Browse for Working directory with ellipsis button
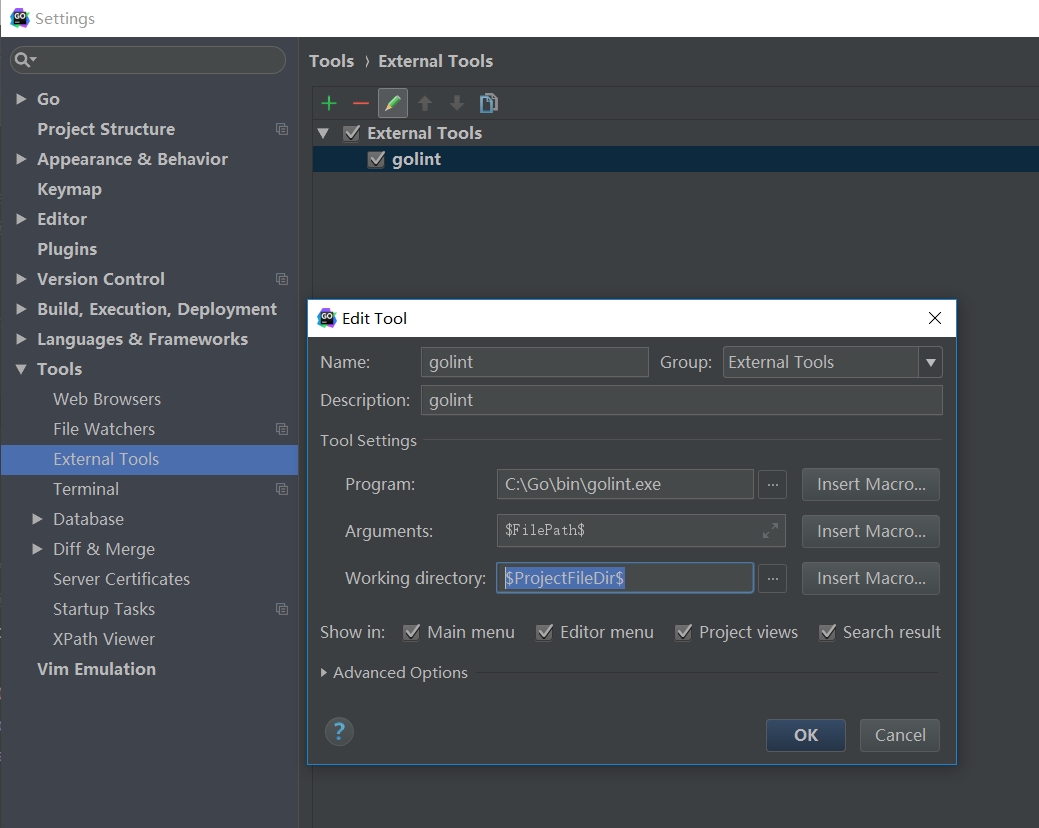This screenshot has height=828, width=1039. point(773,578)
